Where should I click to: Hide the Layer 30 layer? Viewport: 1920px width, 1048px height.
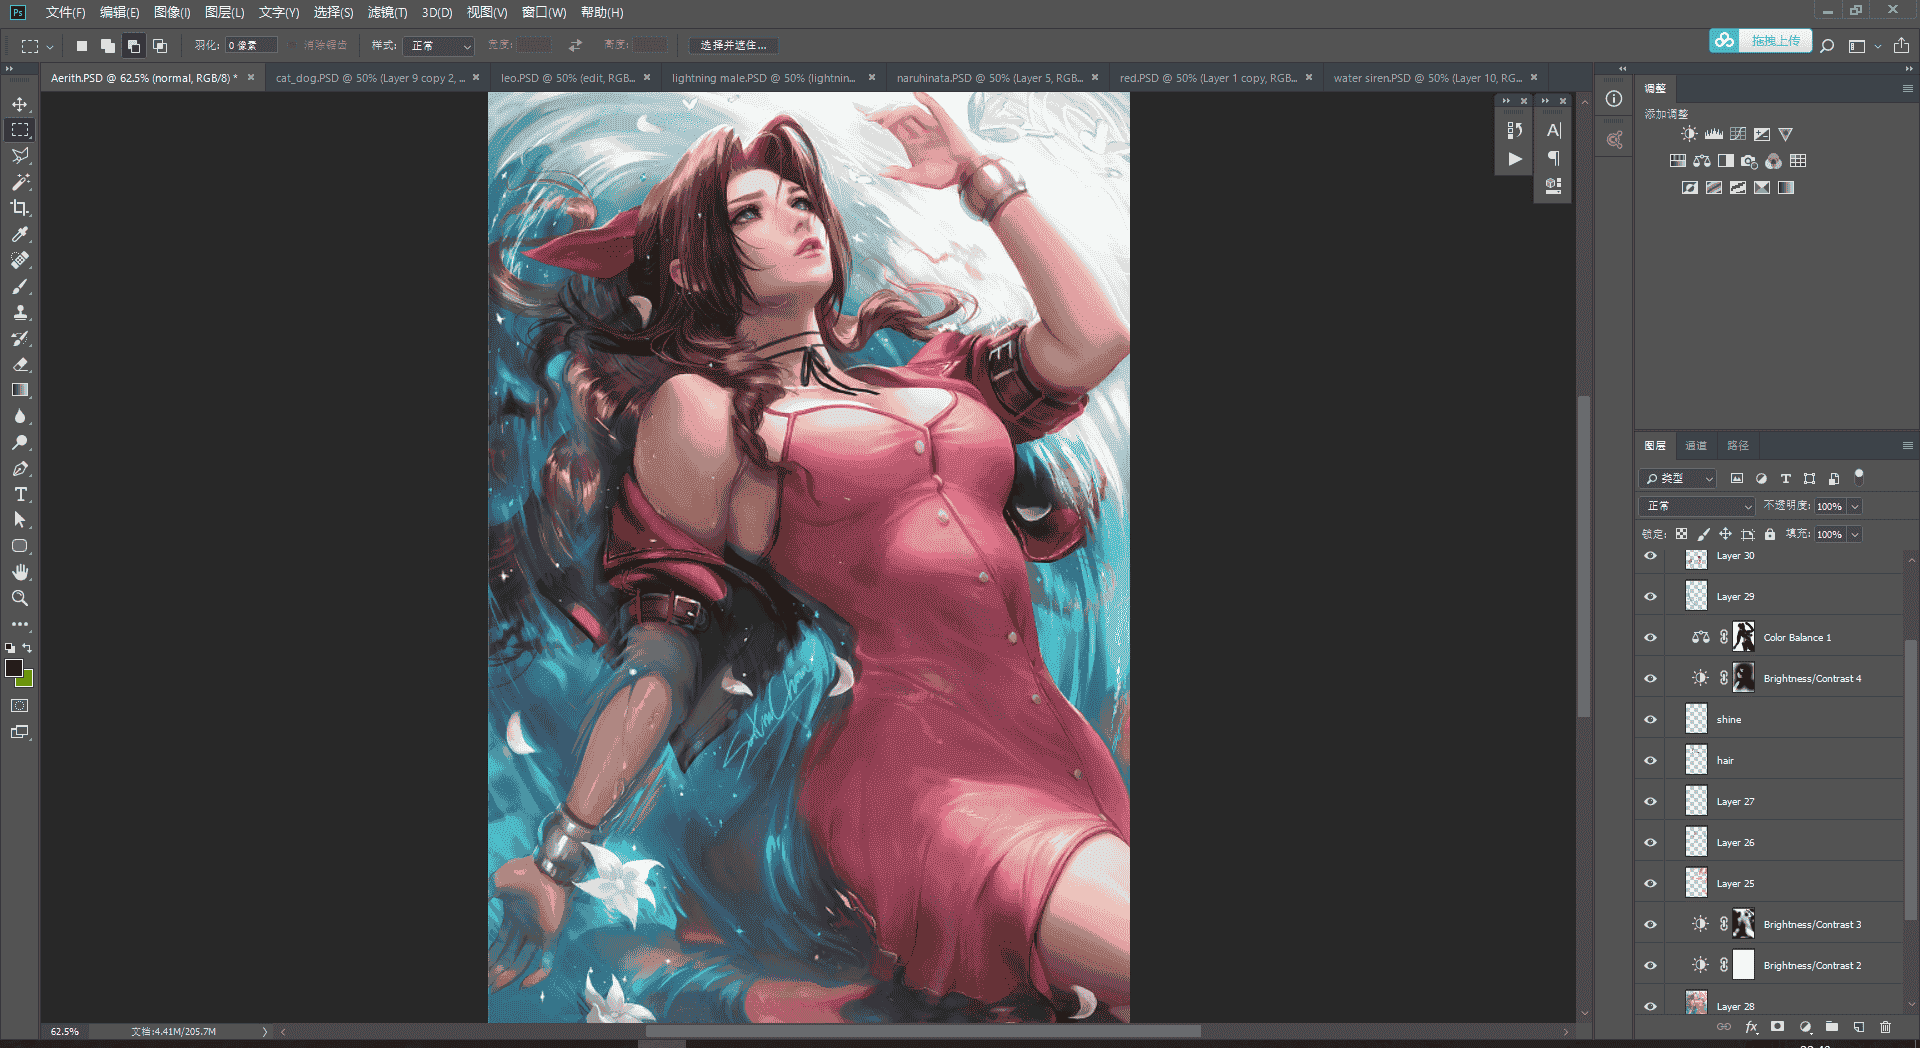pyautogui.click(x=1650, y=556)
